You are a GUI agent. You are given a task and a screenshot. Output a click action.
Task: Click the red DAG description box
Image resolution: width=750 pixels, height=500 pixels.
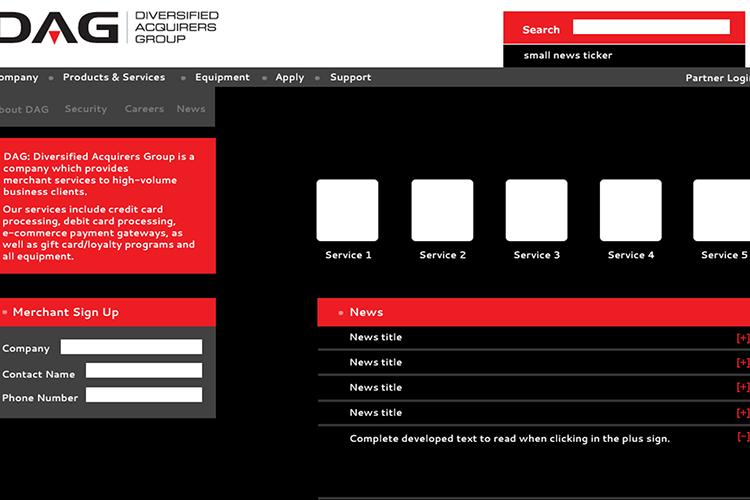(x=108, y=206)
